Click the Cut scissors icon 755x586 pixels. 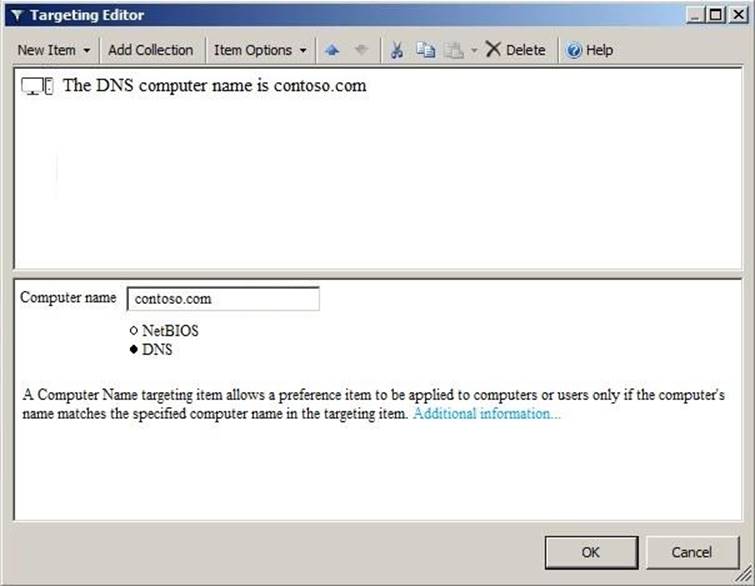coord(397,50)
